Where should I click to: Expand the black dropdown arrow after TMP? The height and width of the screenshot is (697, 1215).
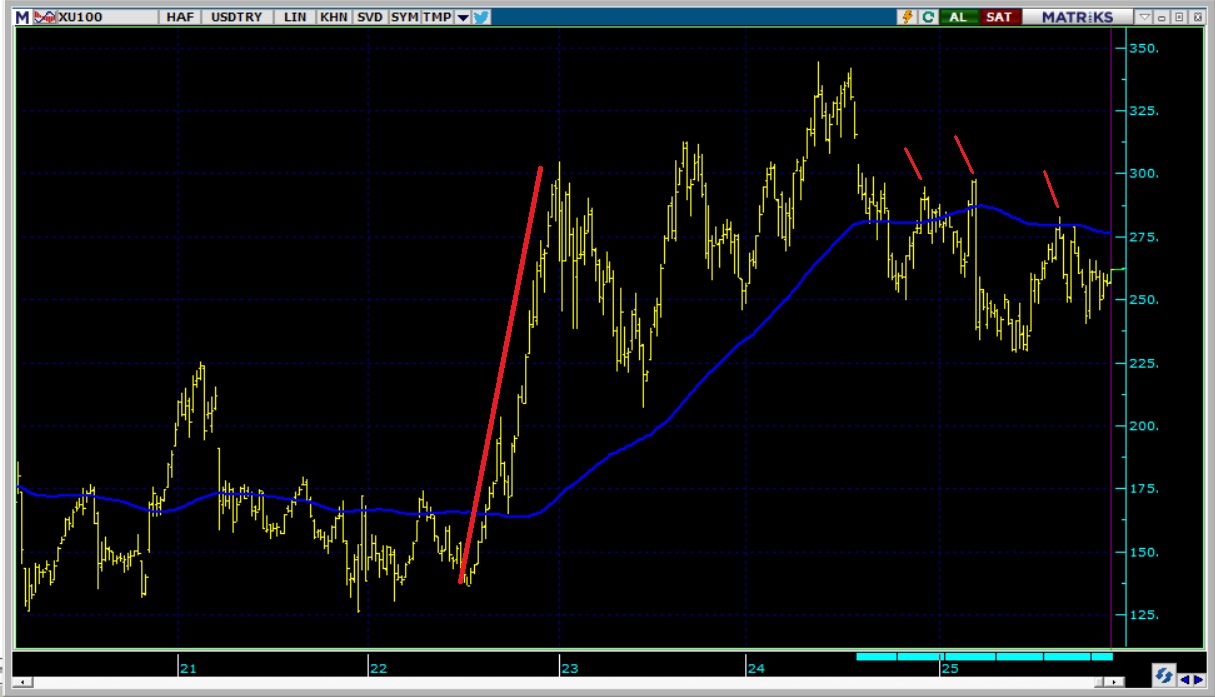point(462,17)
